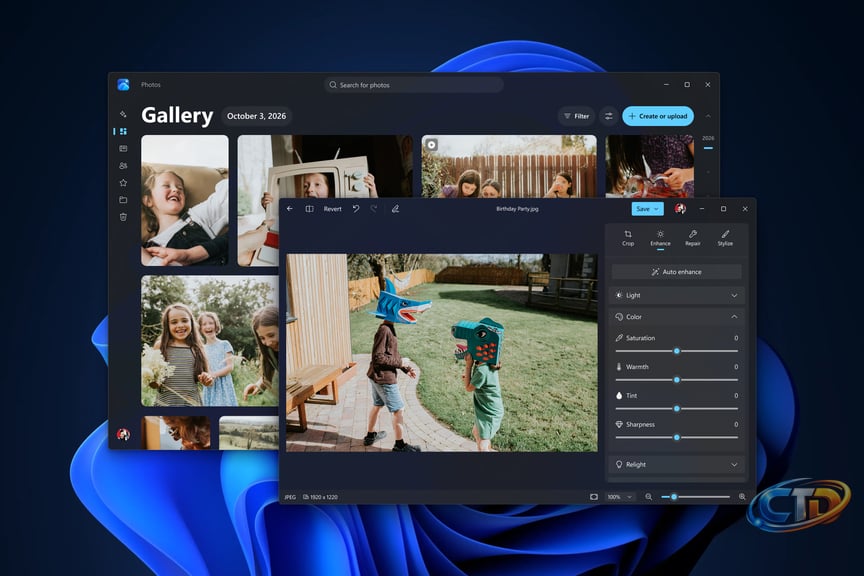Expand the Light section
The height and width of the screenshot is (576, 864).
pyautogui.click(x=677, y=295)
